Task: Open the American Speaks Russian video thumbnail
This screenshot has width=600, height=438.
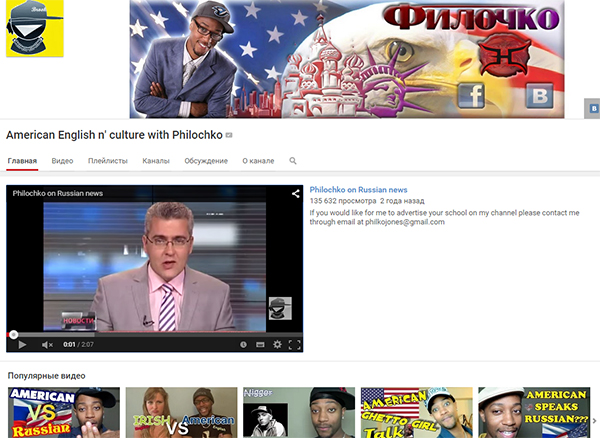Action: 534,412
